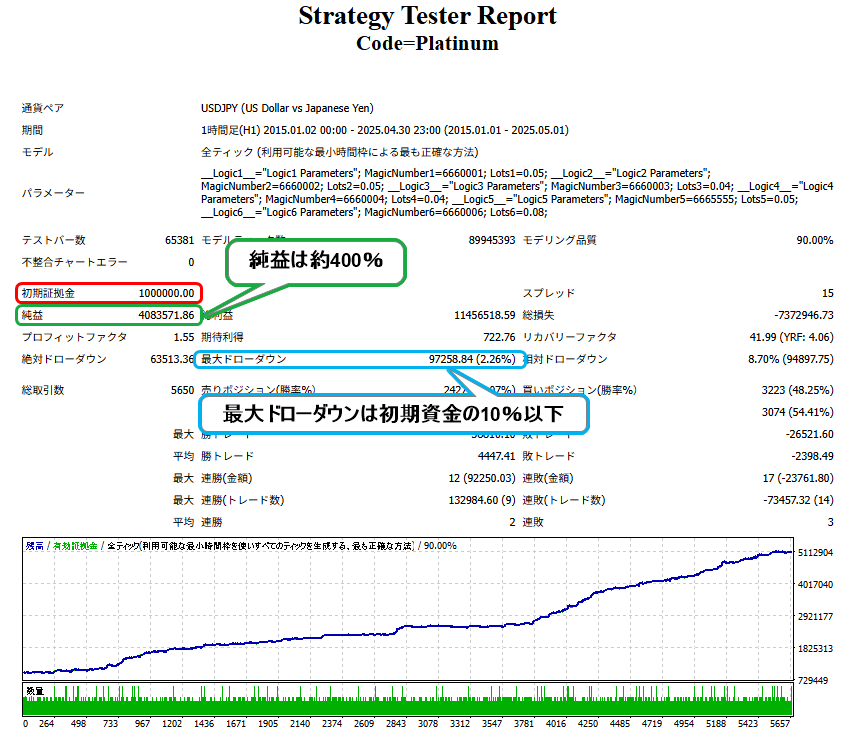Click the 買いポジション(勝率%) label

pos(579,390)
